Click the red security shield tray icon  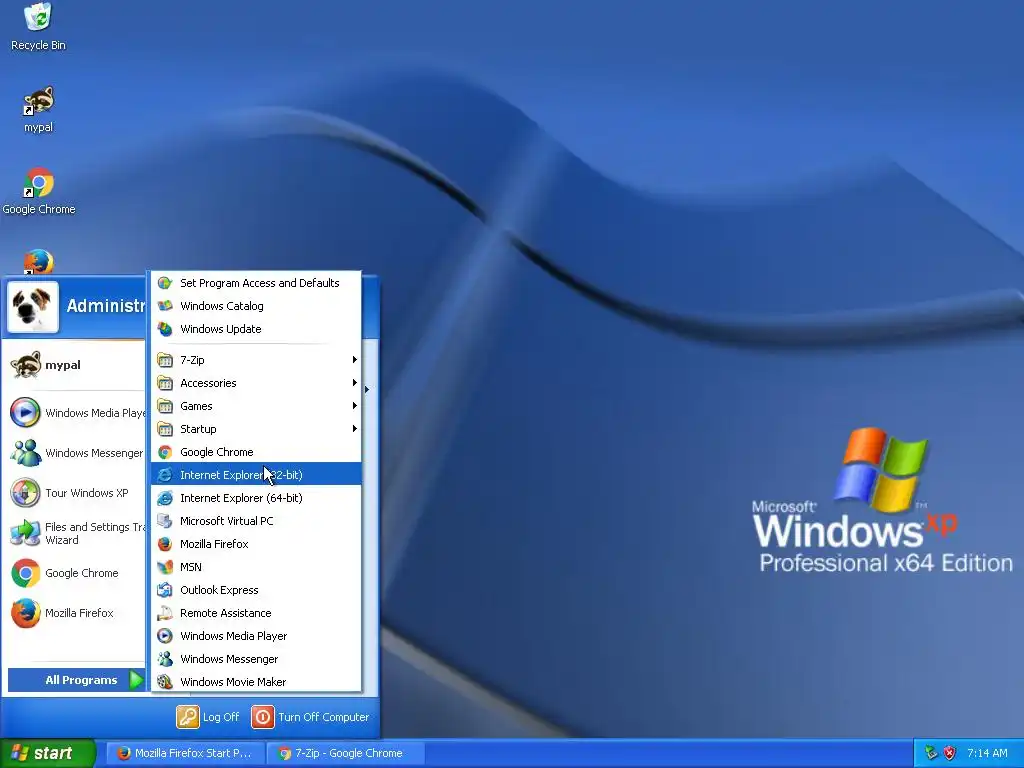[x=950, y=753]
